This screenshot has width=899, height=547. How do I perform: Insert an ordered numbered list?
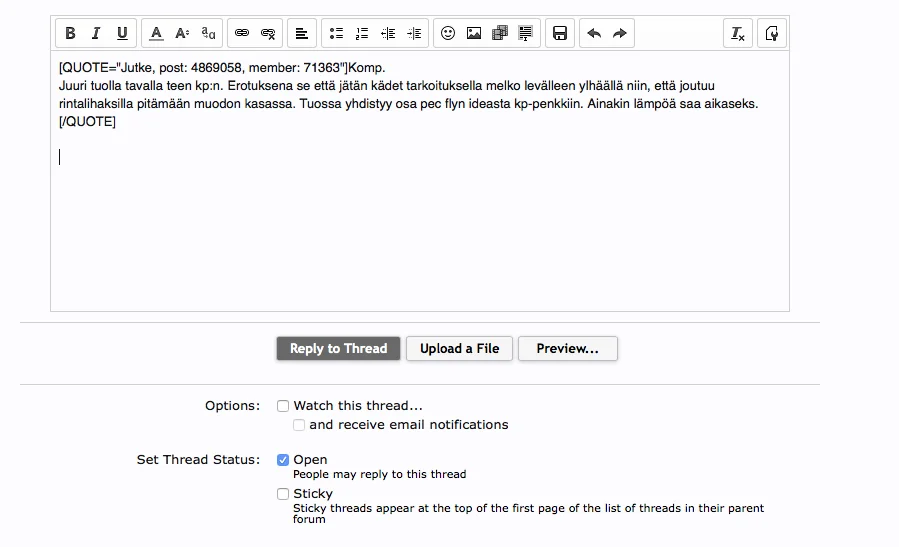(x=362, y=33)
